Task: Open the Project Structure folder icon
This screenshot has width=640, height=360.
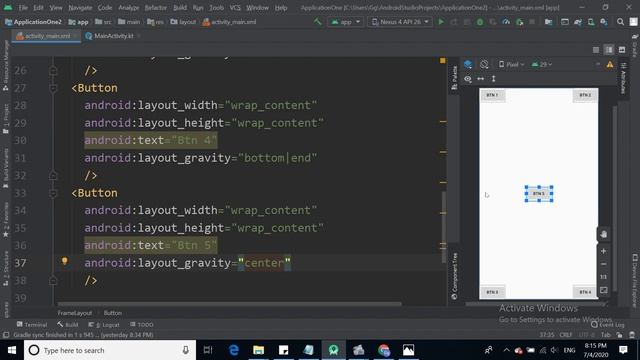Action: 548,22
